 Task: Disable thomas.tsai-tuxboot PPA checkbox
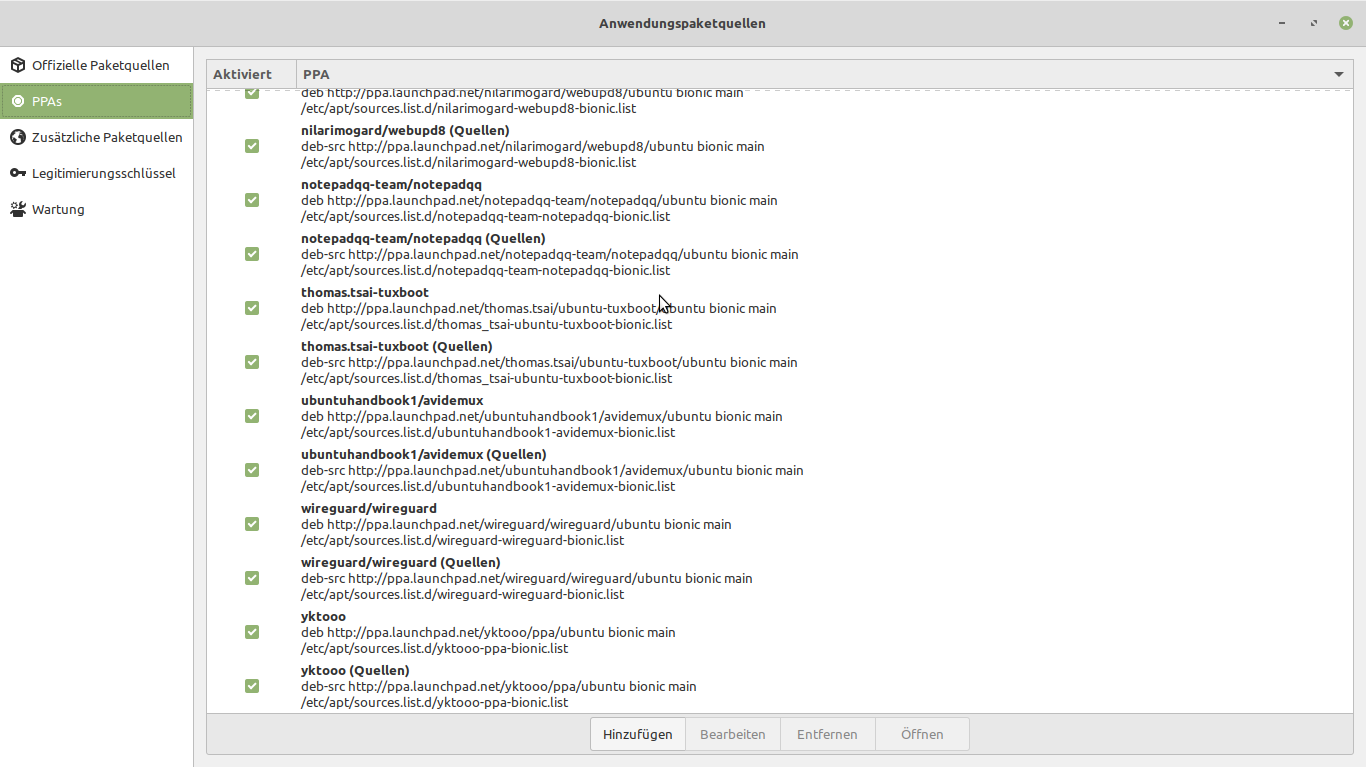tap(252, 308)
